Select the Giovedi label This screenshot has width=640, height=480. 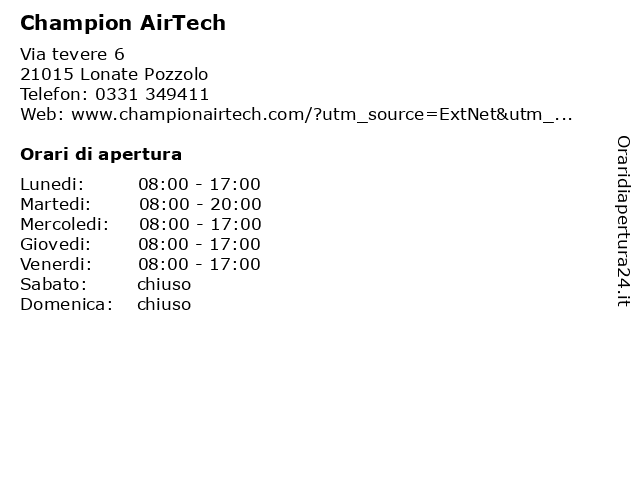56,244
